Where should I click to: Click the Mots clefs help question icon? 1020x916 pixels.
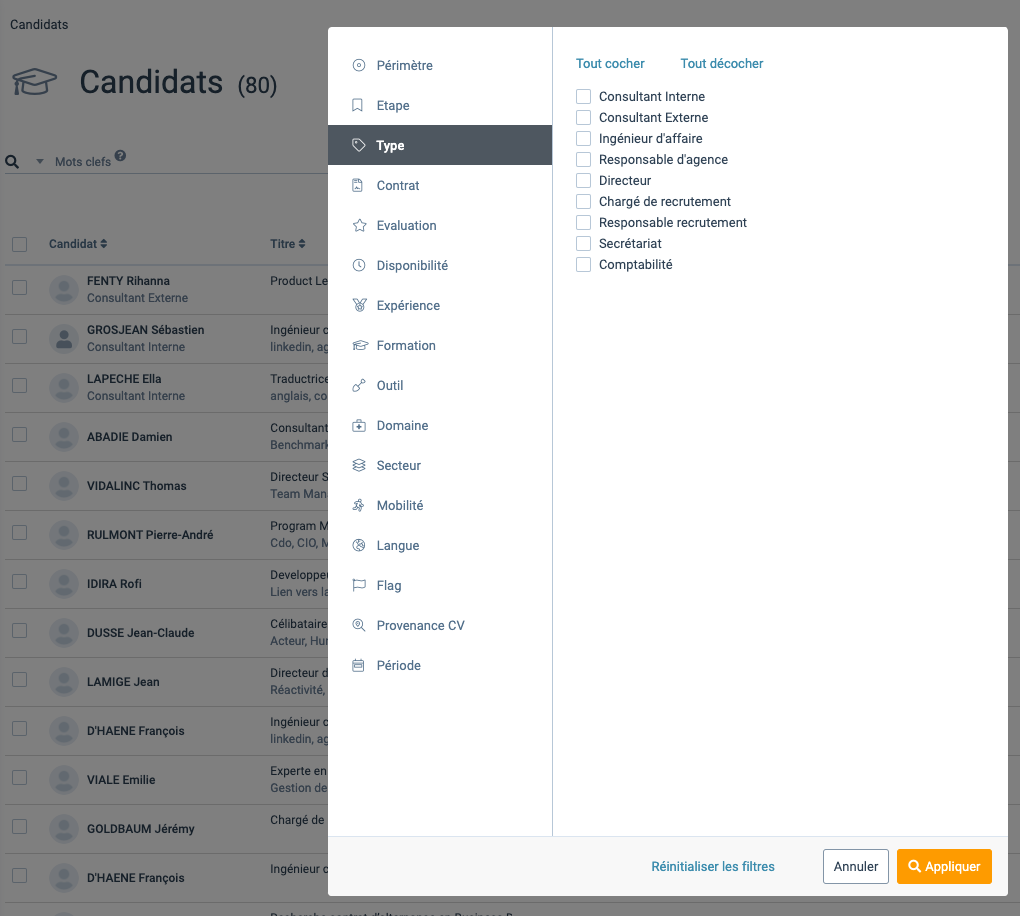(120, 156)
